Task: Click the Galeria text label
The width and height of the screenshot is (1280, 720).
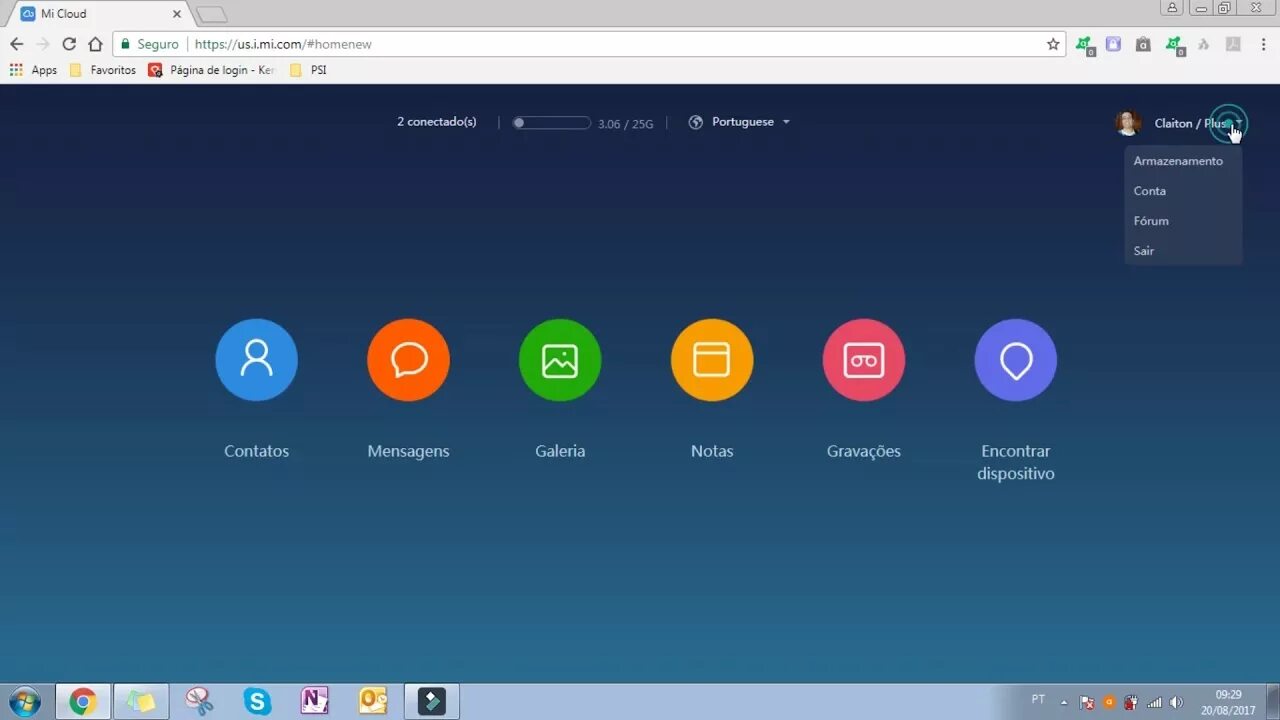Action: pyautogui.click(x=560, y=451)
